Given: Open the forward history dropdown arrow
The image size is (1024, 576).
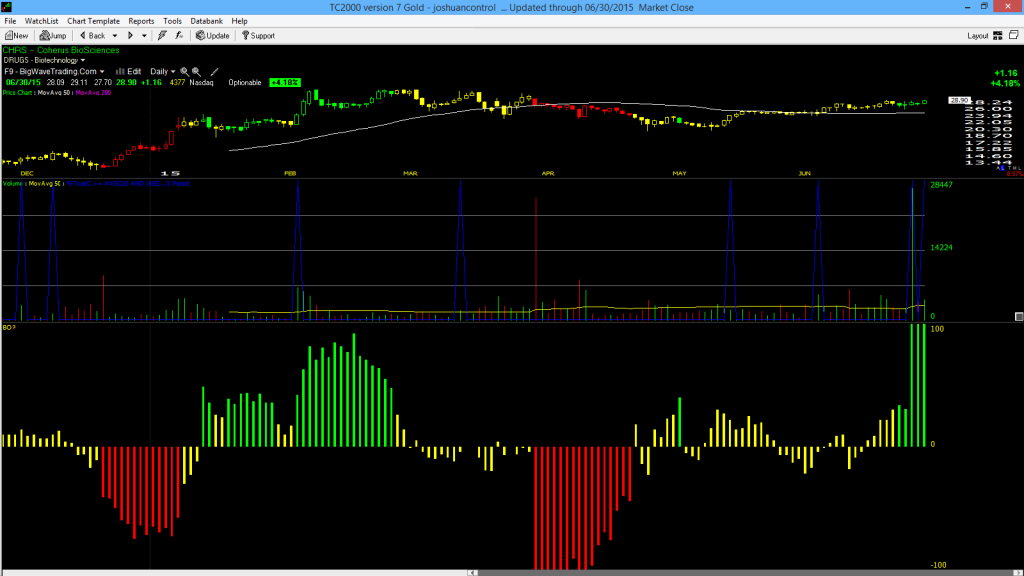Looking at the screenshot, I should (144, 36).
